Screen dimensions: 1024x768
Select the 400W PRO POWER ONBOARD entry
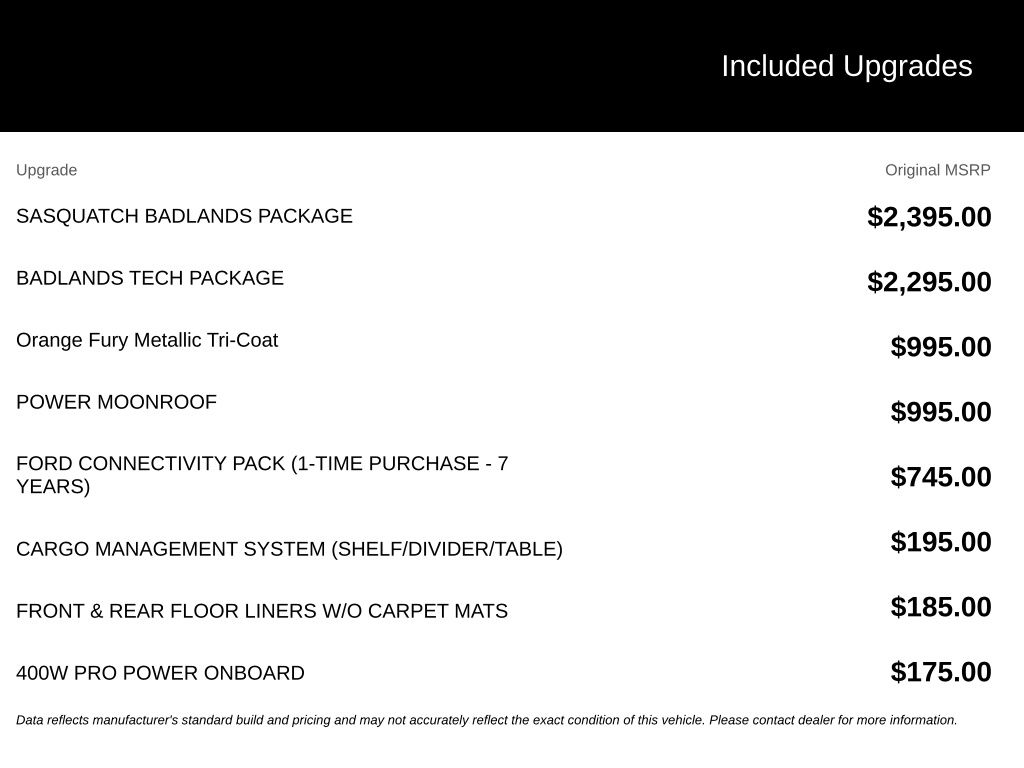point(160,673)
